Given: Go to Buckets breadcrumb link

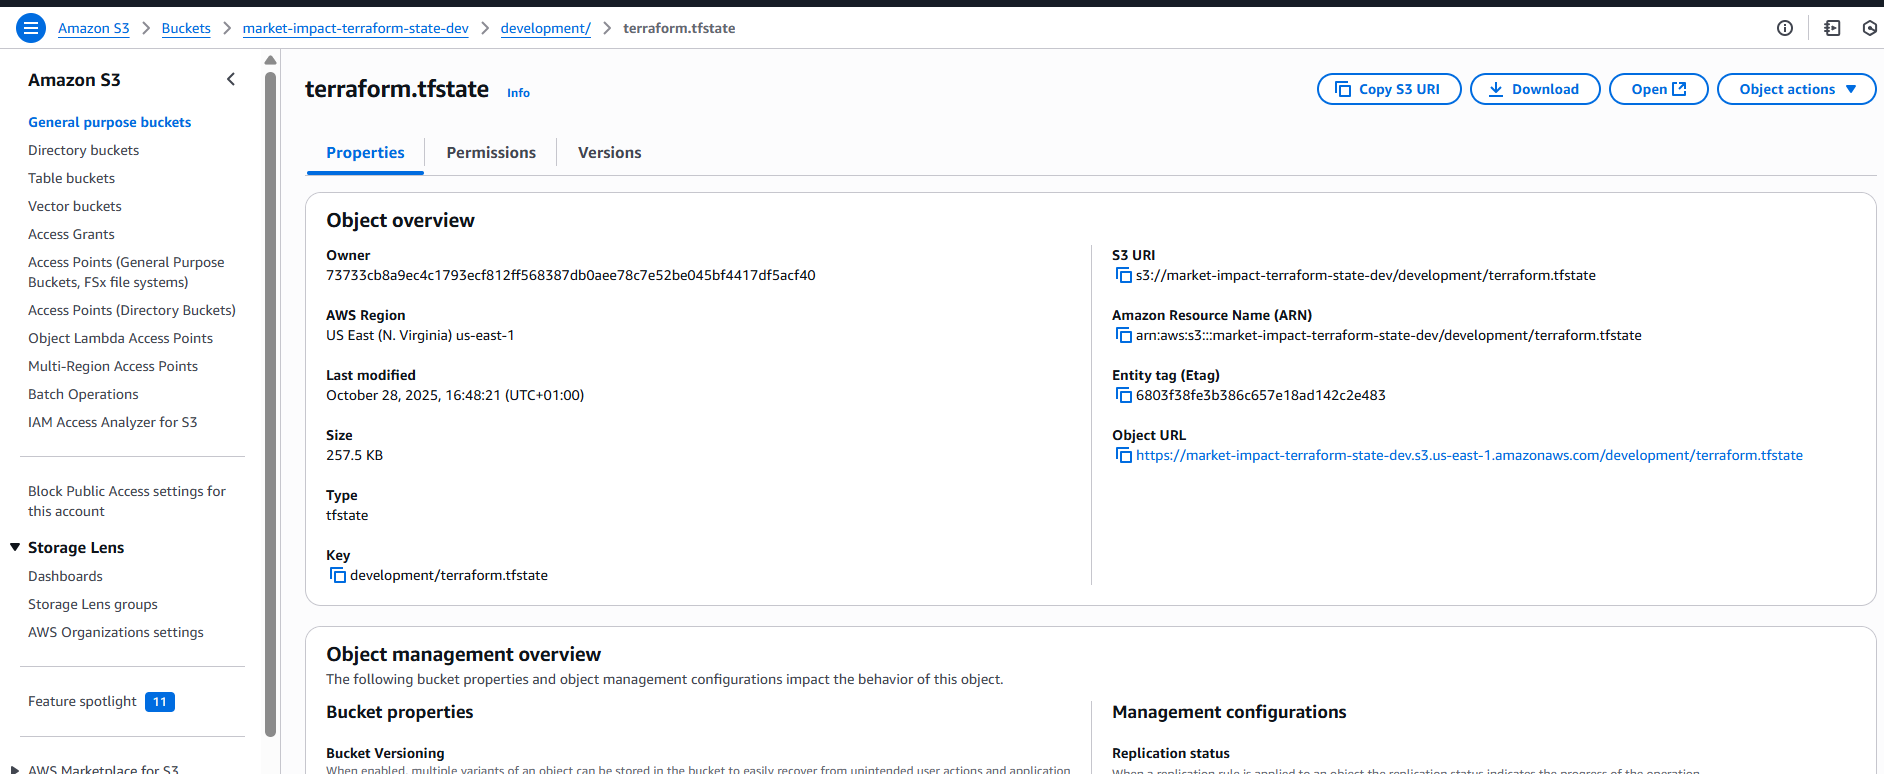Looking at the screenshot, I should click(186, 28).
